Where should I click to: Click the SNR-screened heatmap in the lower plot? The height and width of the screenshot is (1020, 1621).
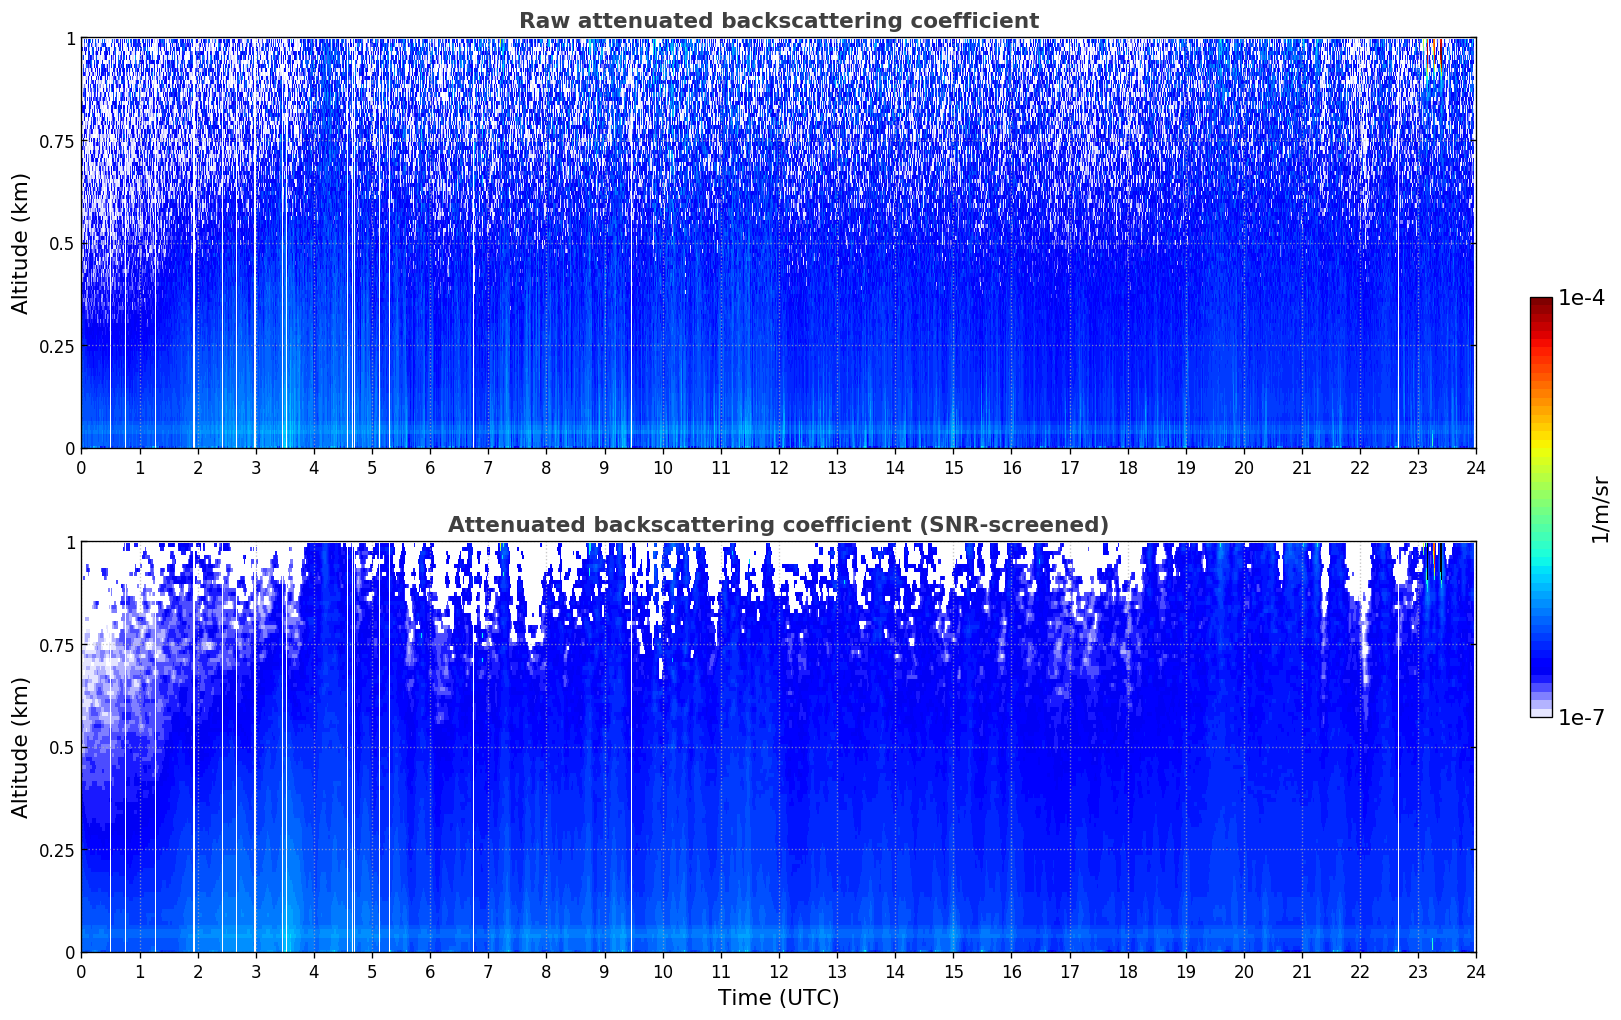pos(778,747)
